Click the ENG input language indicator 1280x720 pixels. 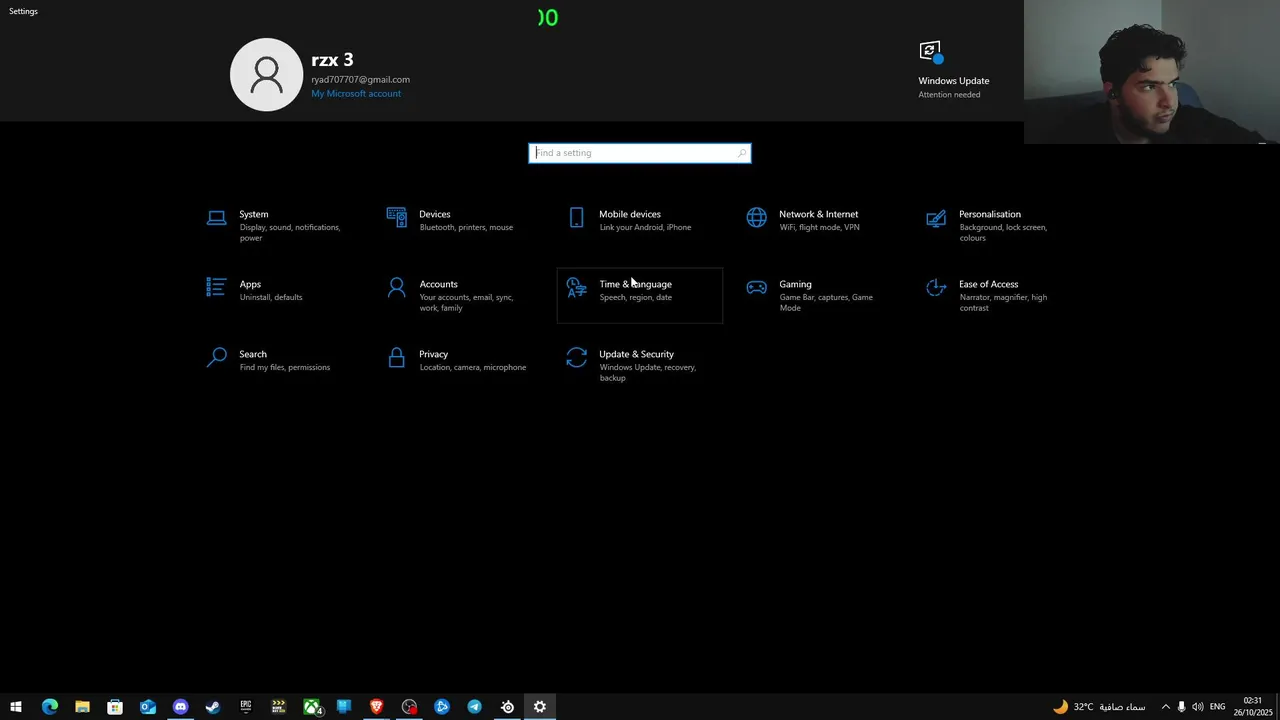click(1217, 707)
